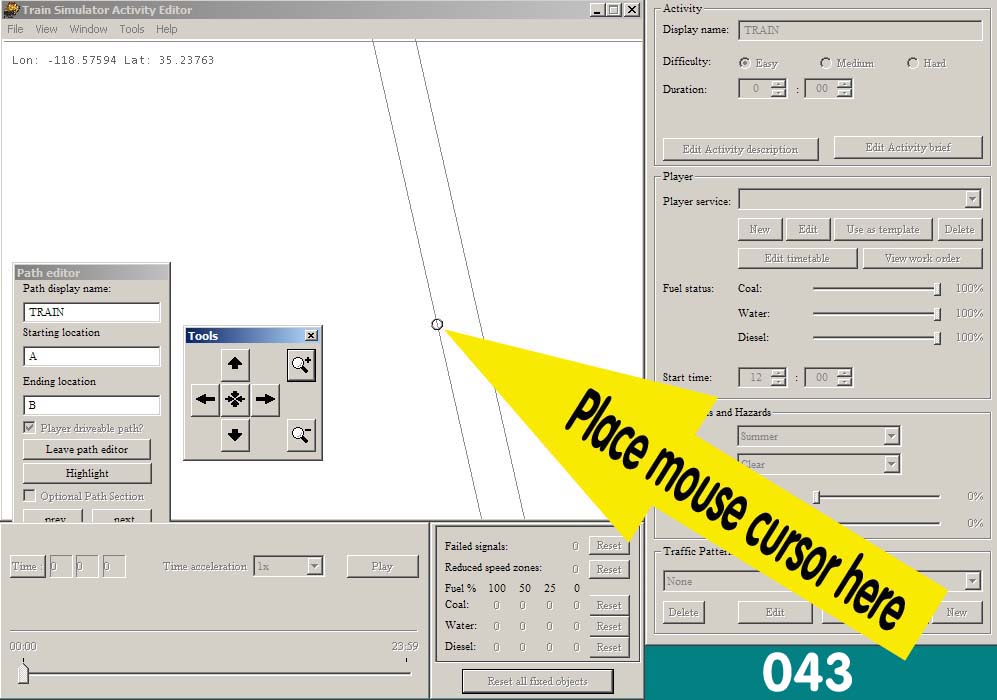Close the Tools floating palette
Viewport: 997px width, 700px height.
[x=311, y=336]
